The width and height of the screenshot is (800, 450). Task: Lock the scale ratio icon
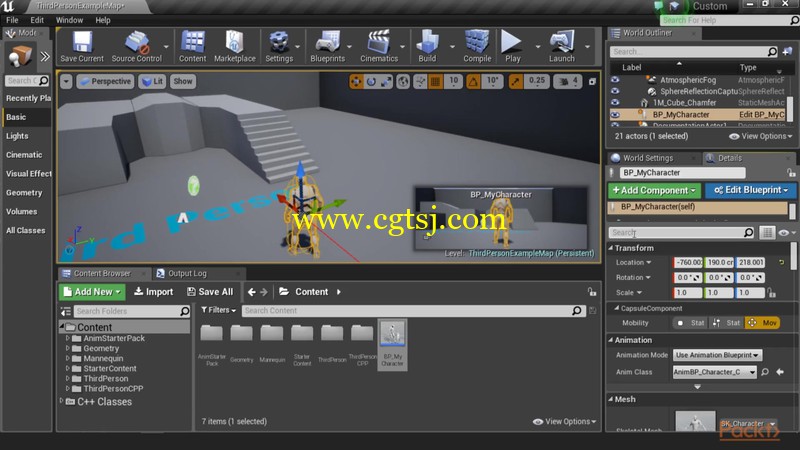(771, 293)
